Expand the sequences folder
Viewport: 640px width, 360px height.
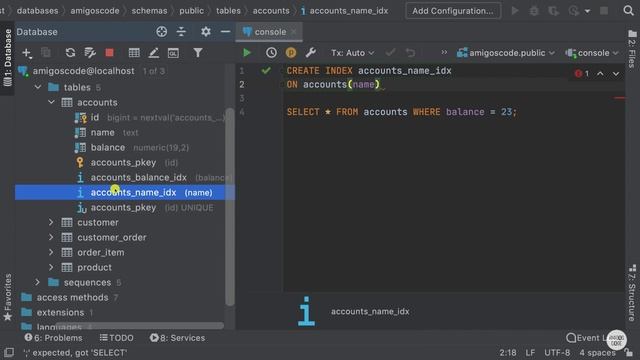pyautogui.click(x=38, y=282)
